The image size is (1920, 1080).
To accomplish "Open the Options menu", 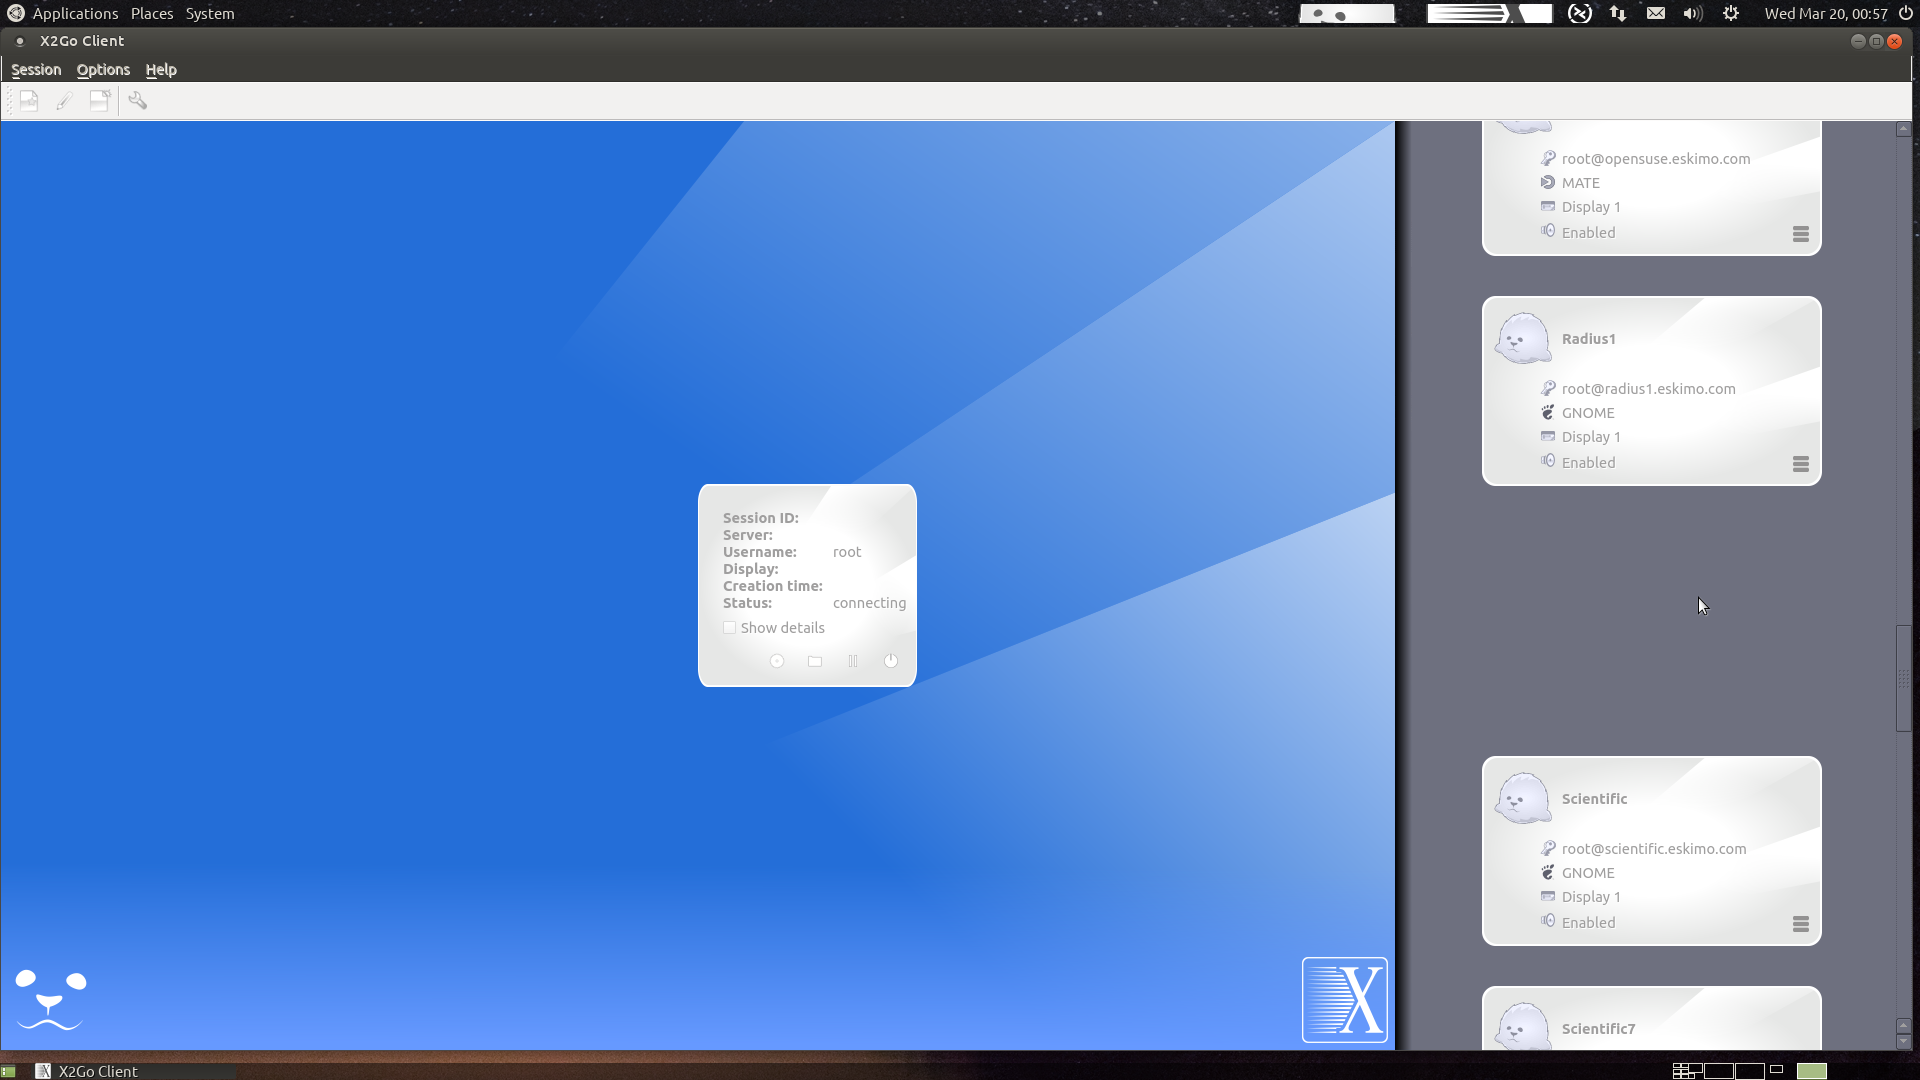I will [103, 70].
